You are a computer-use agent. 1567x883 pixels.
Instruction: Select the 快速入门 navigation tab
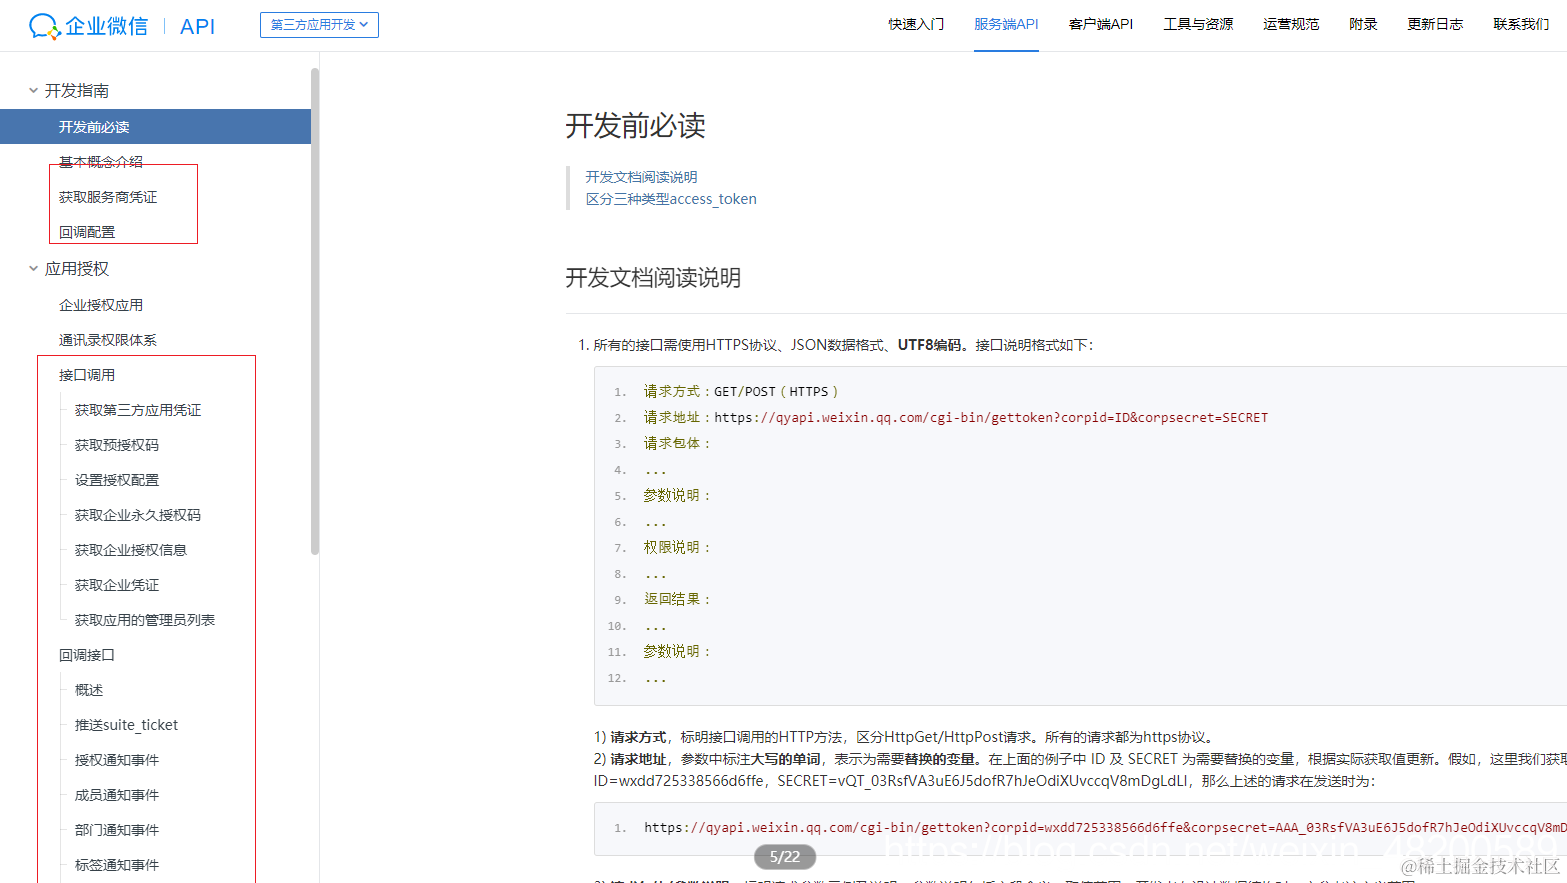tap(915, 24)
